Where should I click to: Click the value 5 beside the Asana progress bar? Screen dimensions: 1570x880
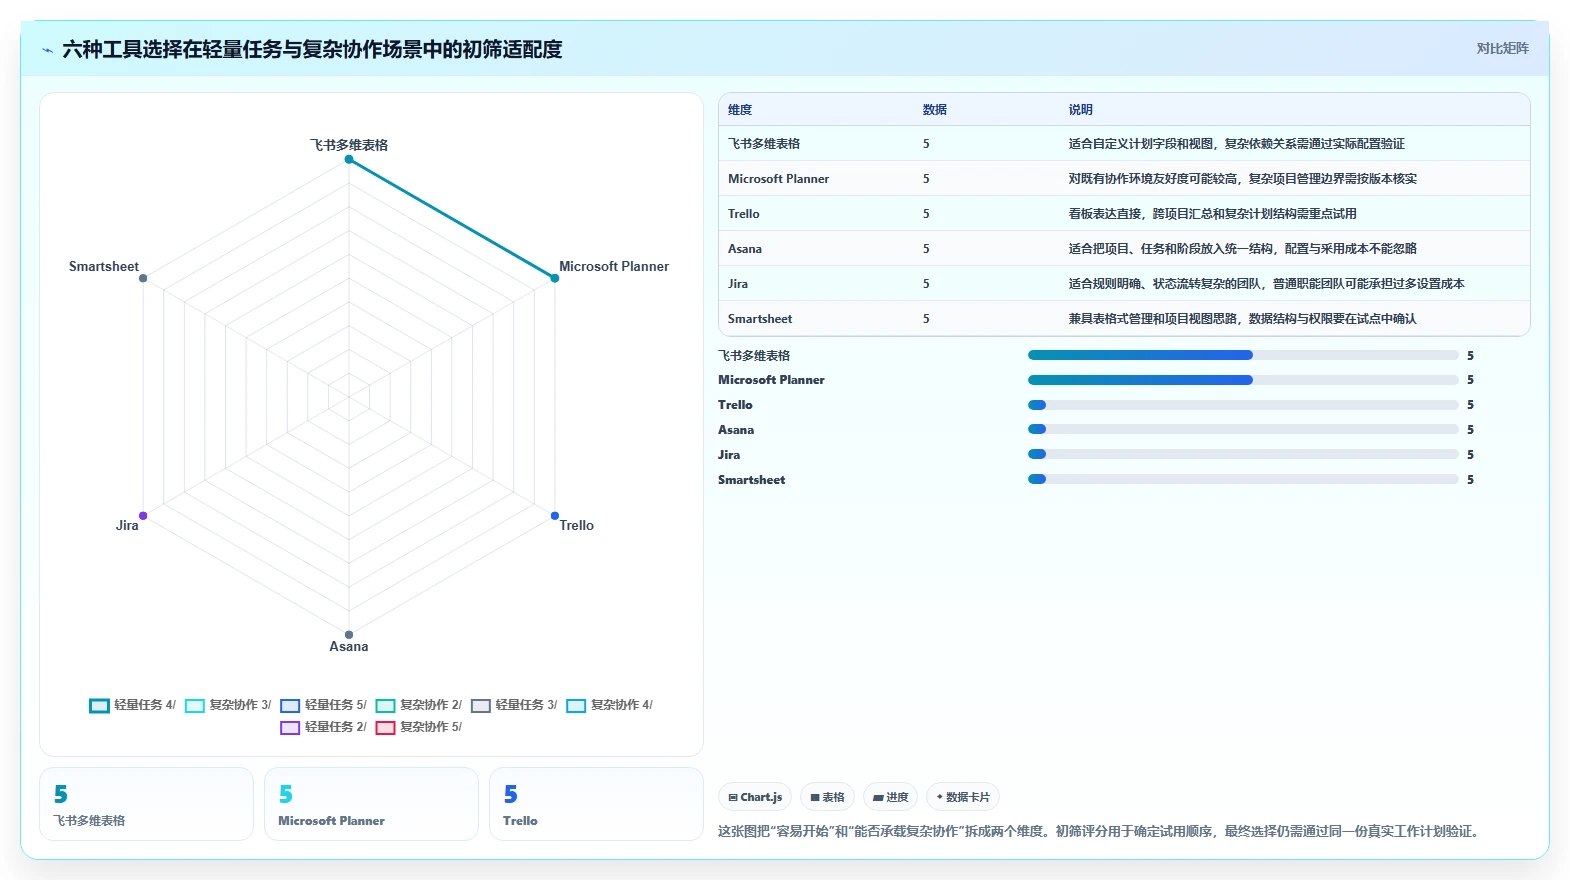(1470, 430)
